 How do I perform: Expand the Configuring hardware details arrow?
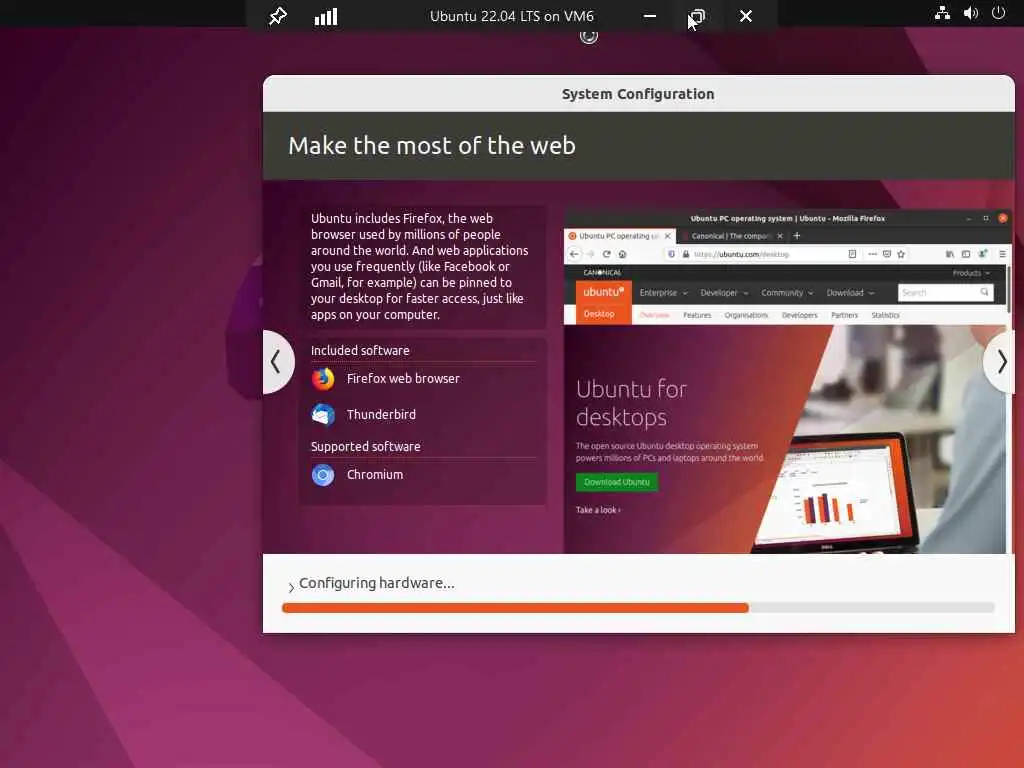pyautogui.click(x=291, y=587)
